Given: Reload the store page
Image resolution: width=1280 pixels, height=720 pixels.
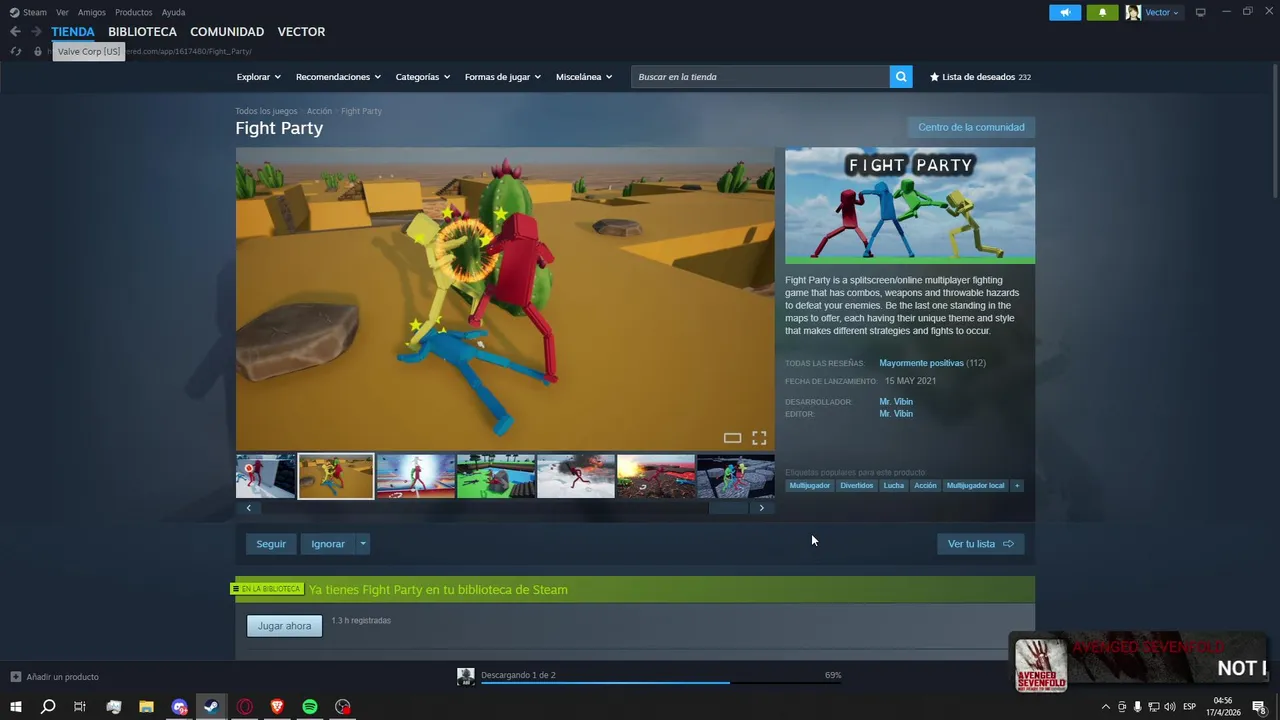Looking at the screenshot, I should point(15,51).
